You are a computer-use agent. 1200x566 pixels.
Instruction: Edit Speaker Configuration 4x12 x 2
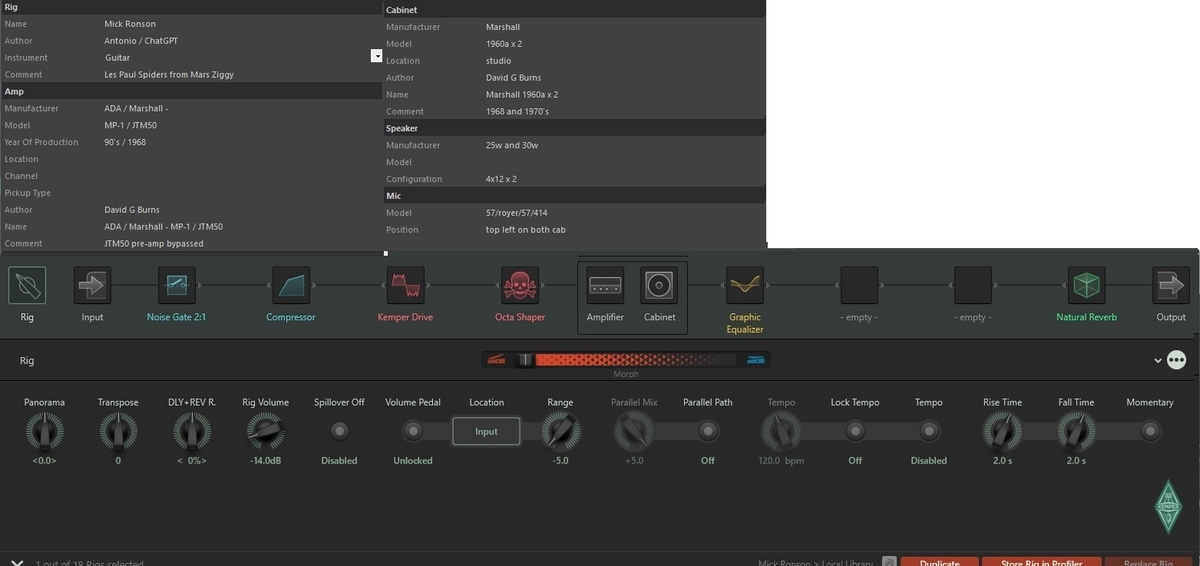[x=624, y=179]
